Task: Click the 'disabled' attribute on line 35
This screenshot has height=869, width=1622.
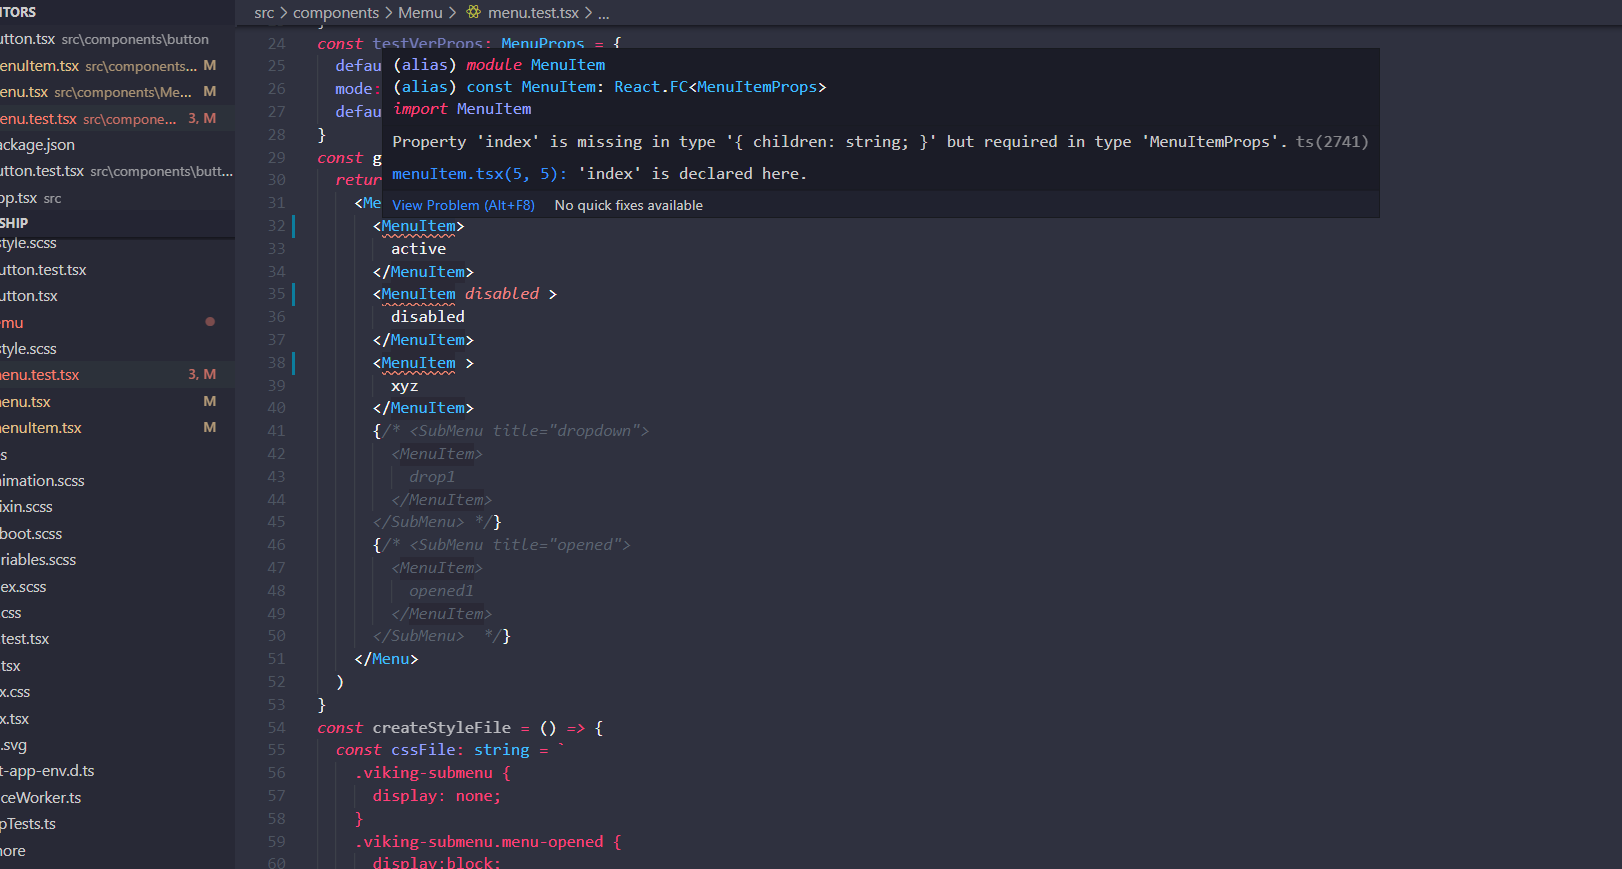Action: (502, 294)
